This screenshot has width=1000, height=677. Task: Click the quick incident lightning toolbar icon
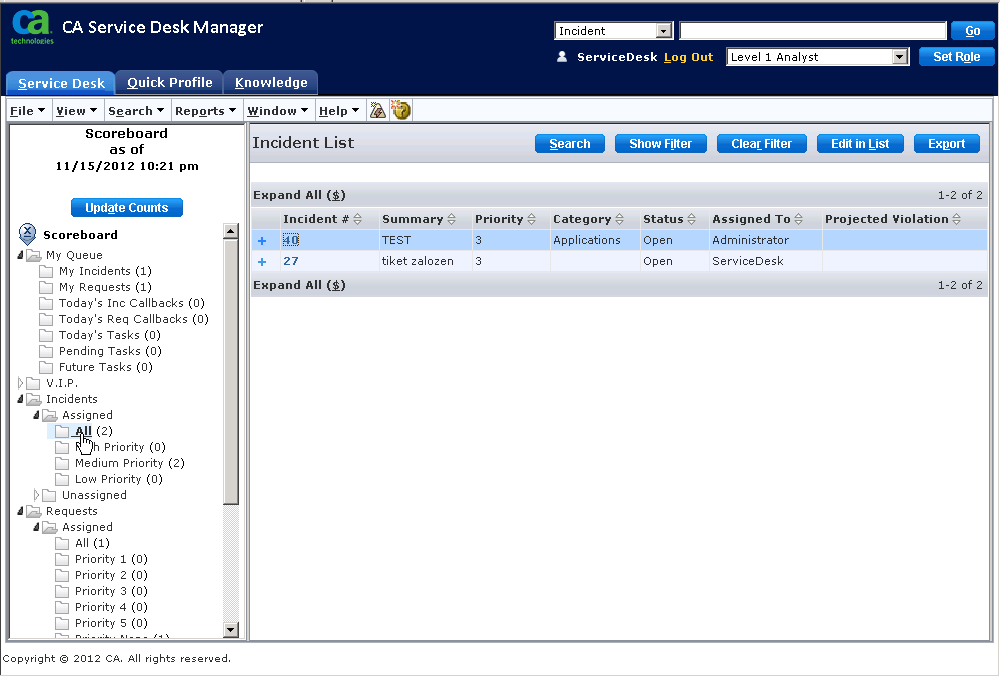click(x=378, y=111)
